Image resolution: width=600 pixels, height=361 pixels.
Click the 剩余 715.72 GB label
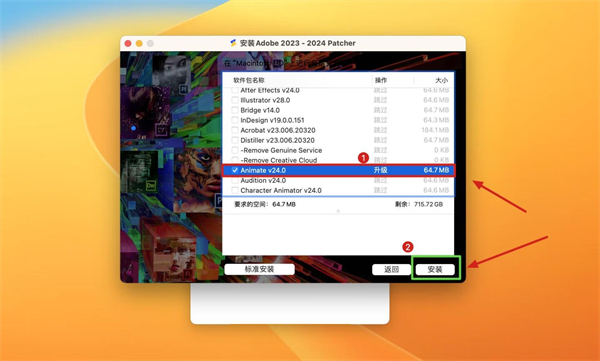tap(419, 204)
